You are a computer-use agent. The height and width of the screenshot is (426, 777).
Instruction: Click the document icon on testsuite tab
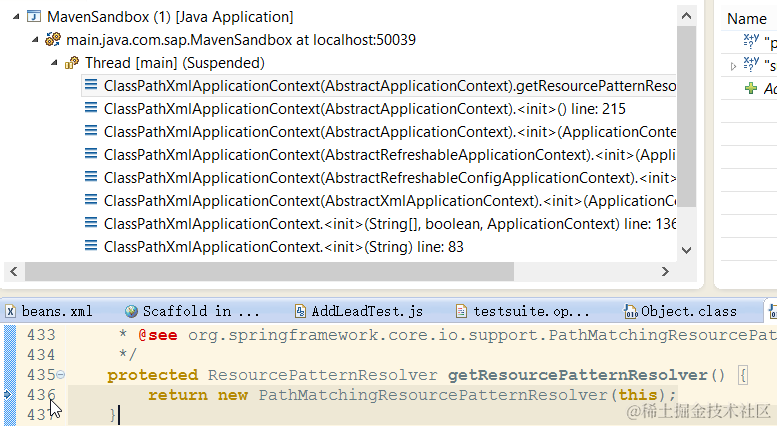(x=461, y=311)
